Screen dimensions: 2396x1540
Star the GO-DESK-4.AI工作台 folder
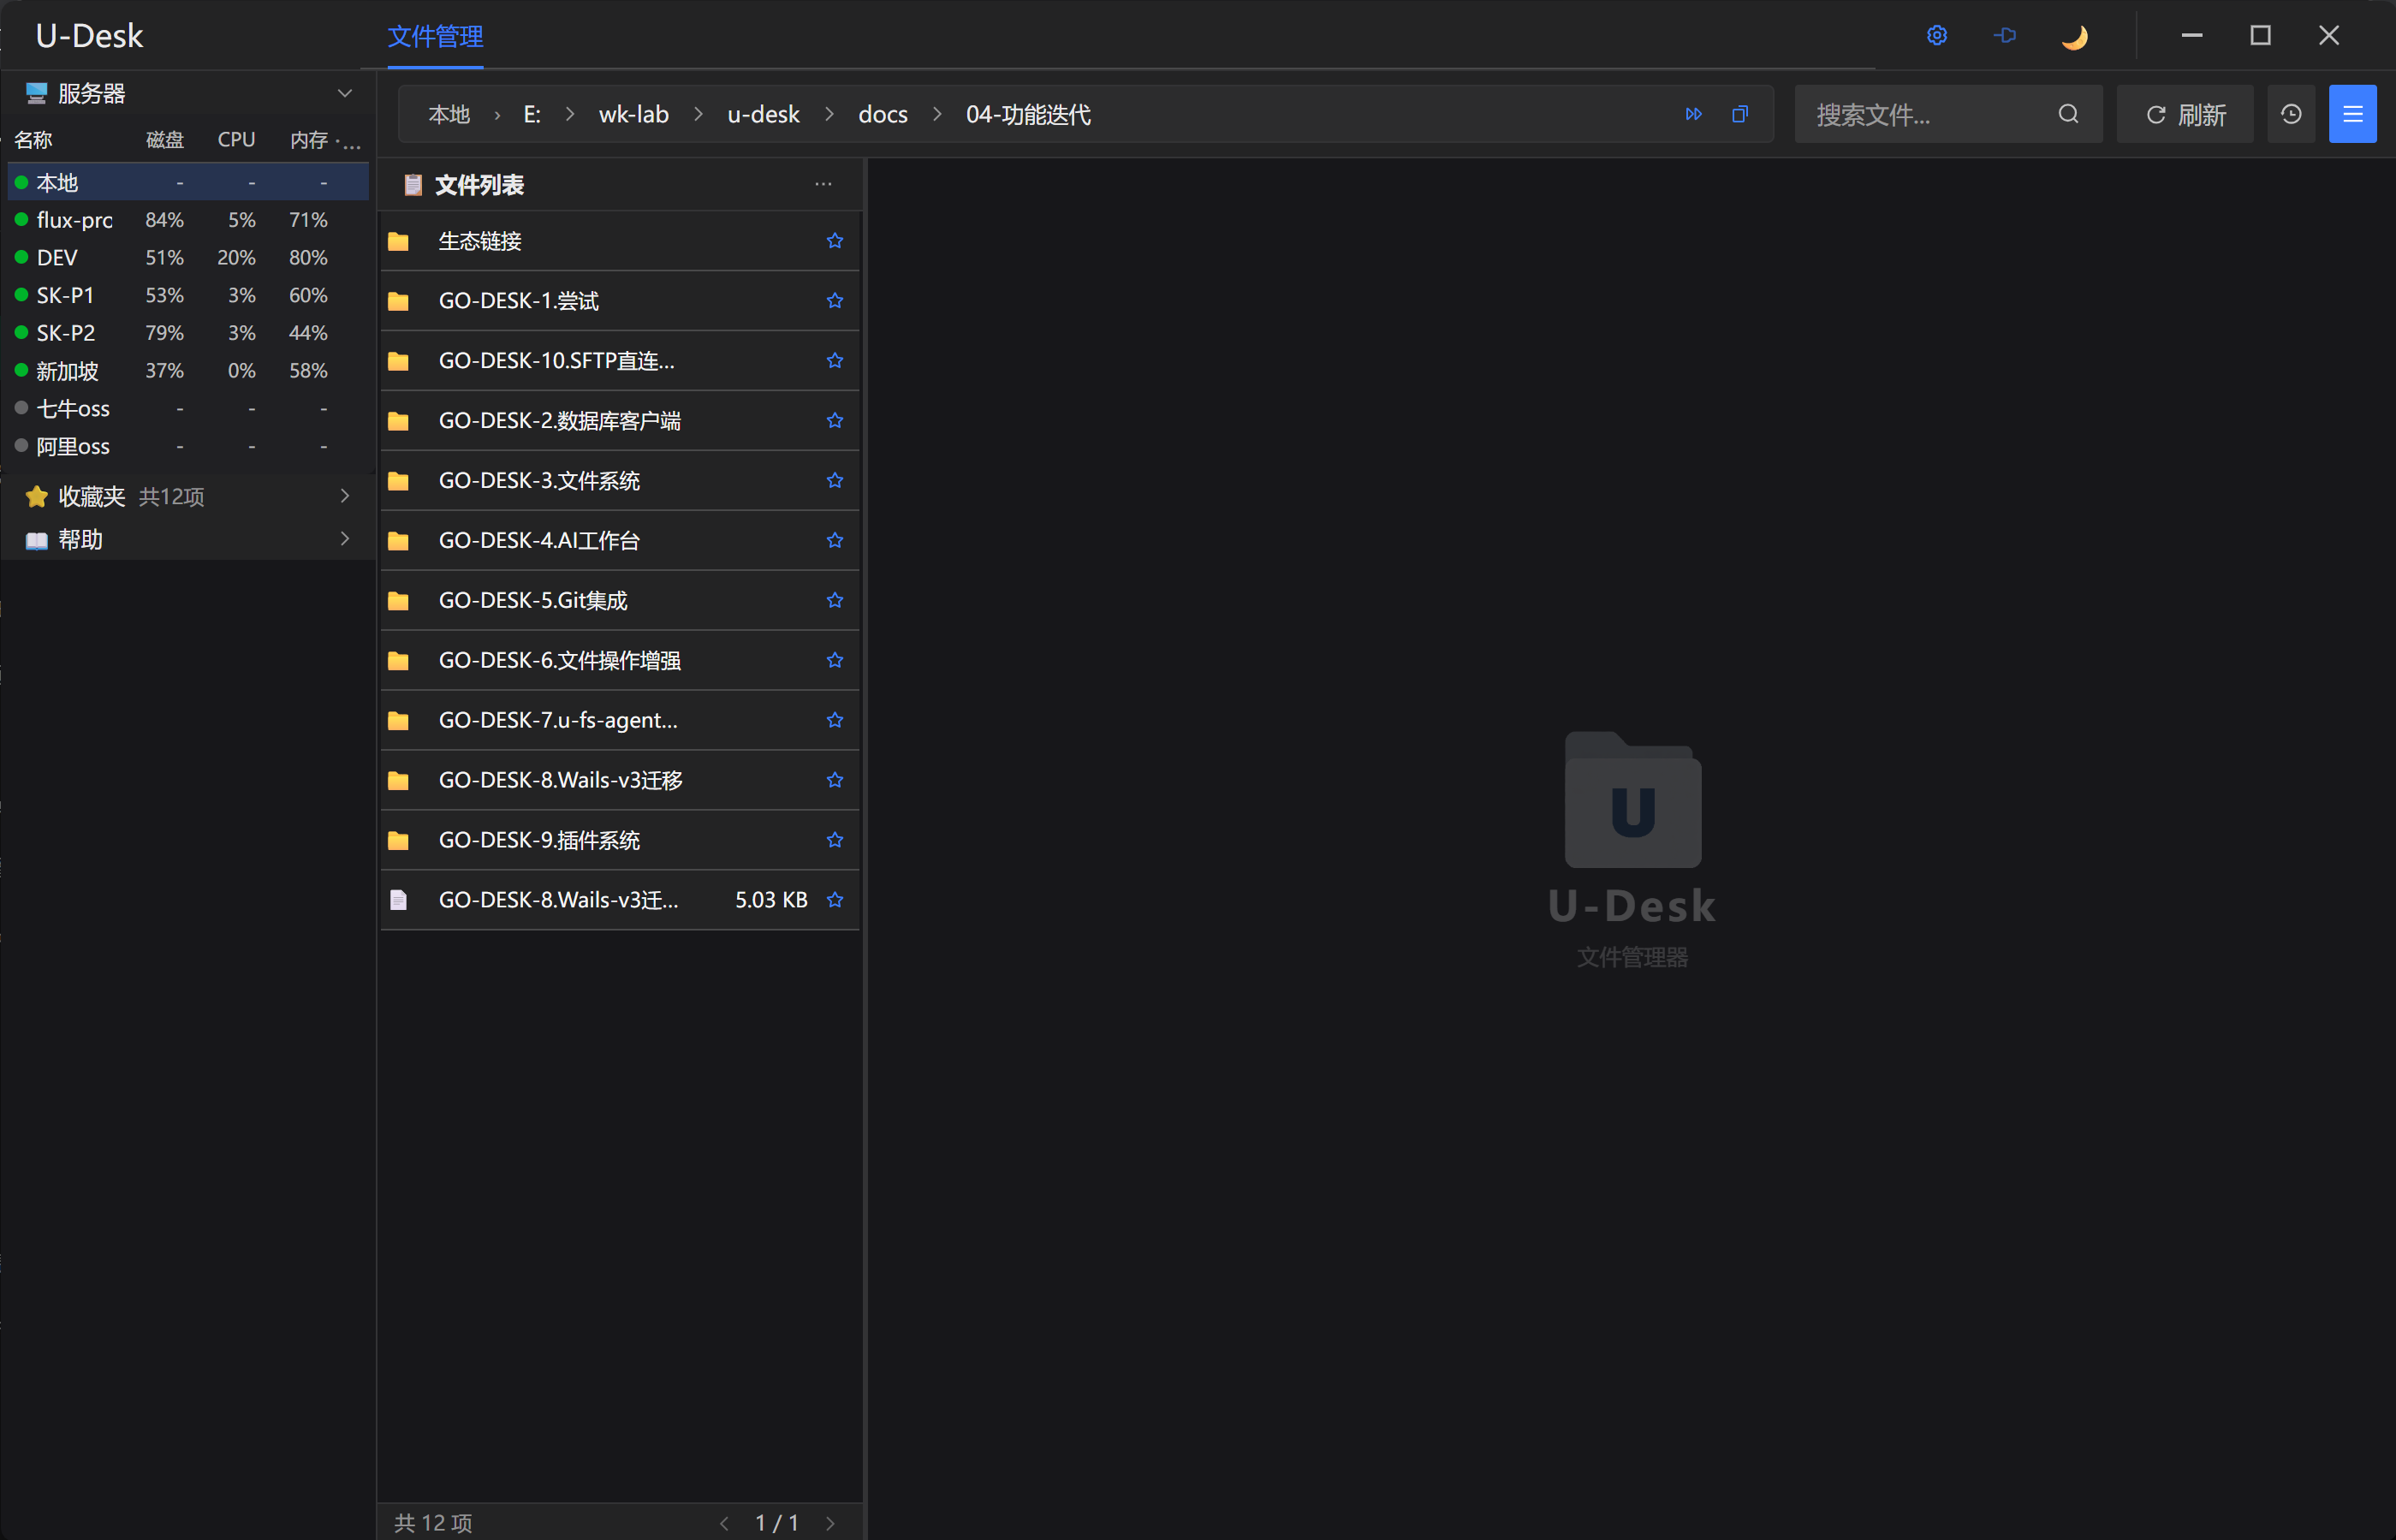pos(835,541)
